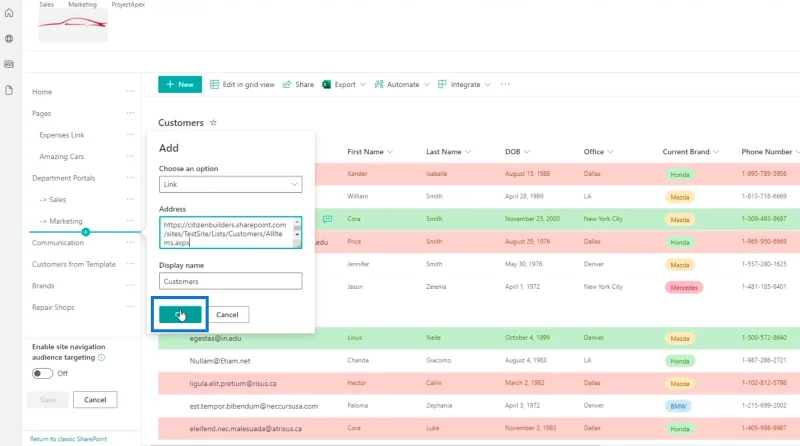Click the November 25, 2000 DOB cell
The height and width of the screenshot is (446, 800).
532,219
